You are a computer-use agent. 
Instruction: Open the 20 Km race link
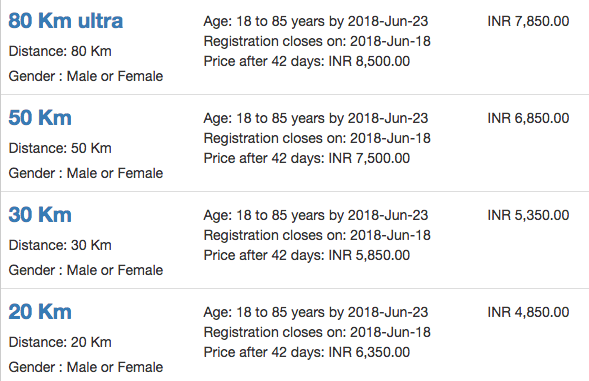coord(40,311)
